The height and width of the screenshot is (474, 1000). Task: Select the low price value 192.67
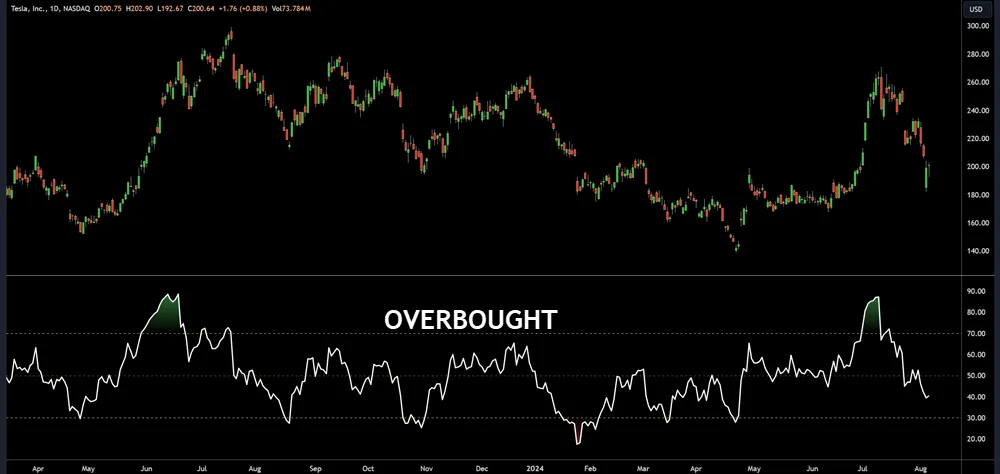[x=173, y=9]
